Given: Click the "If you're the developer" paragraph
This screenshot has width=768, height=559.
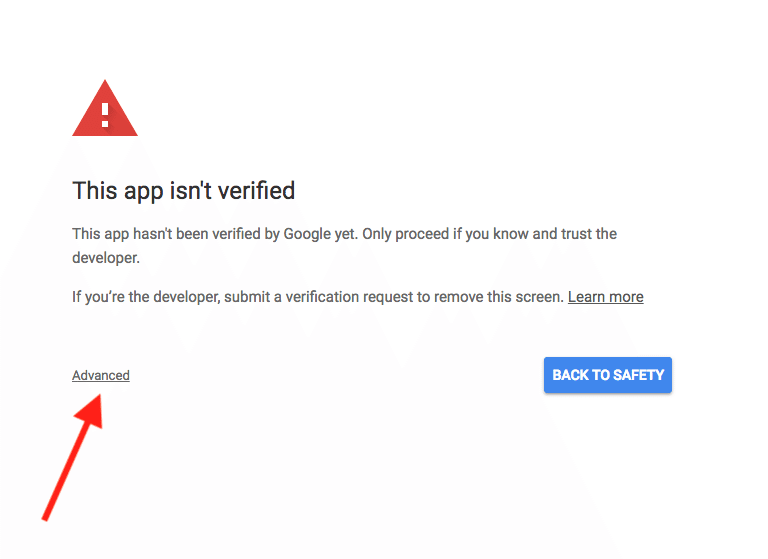Looking at the screenshot, I should pos(358,297).
